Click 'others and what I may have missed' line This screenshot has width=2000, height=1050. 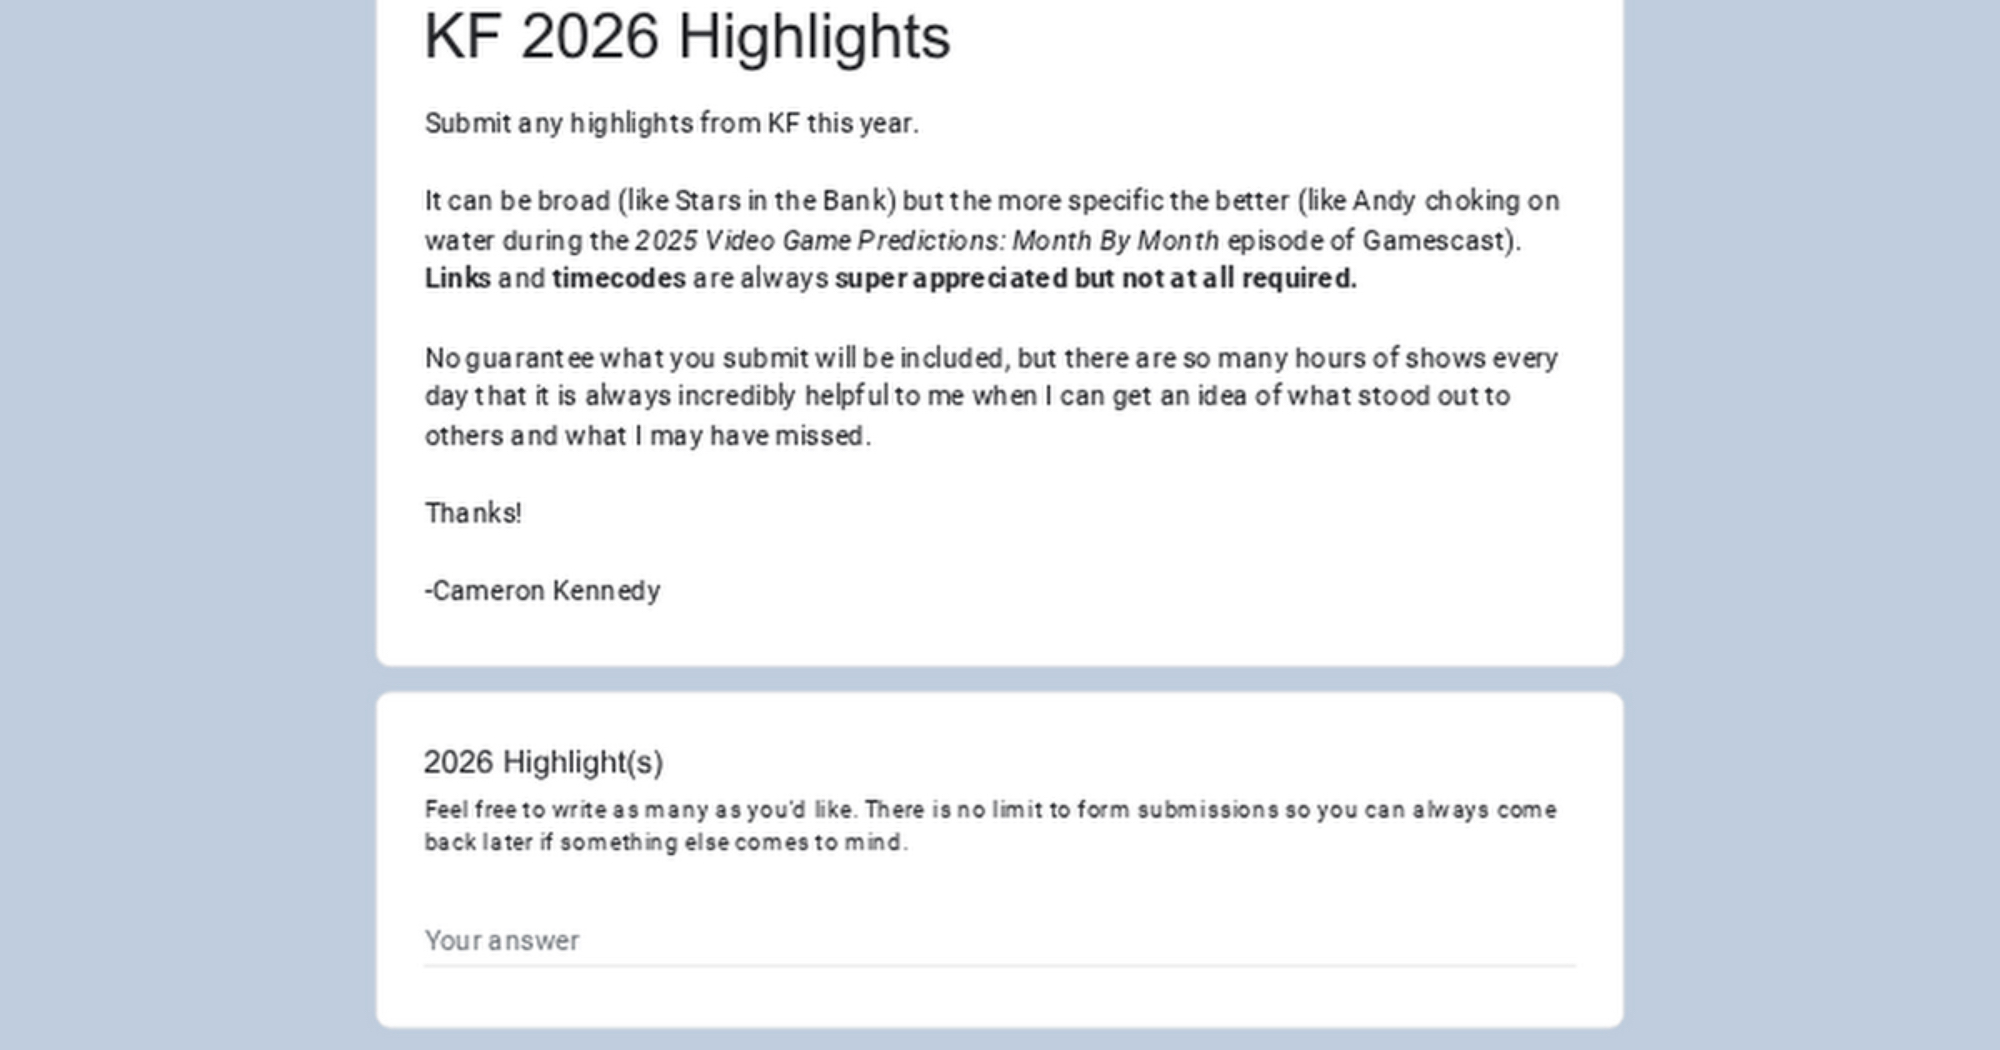[647, 436]
